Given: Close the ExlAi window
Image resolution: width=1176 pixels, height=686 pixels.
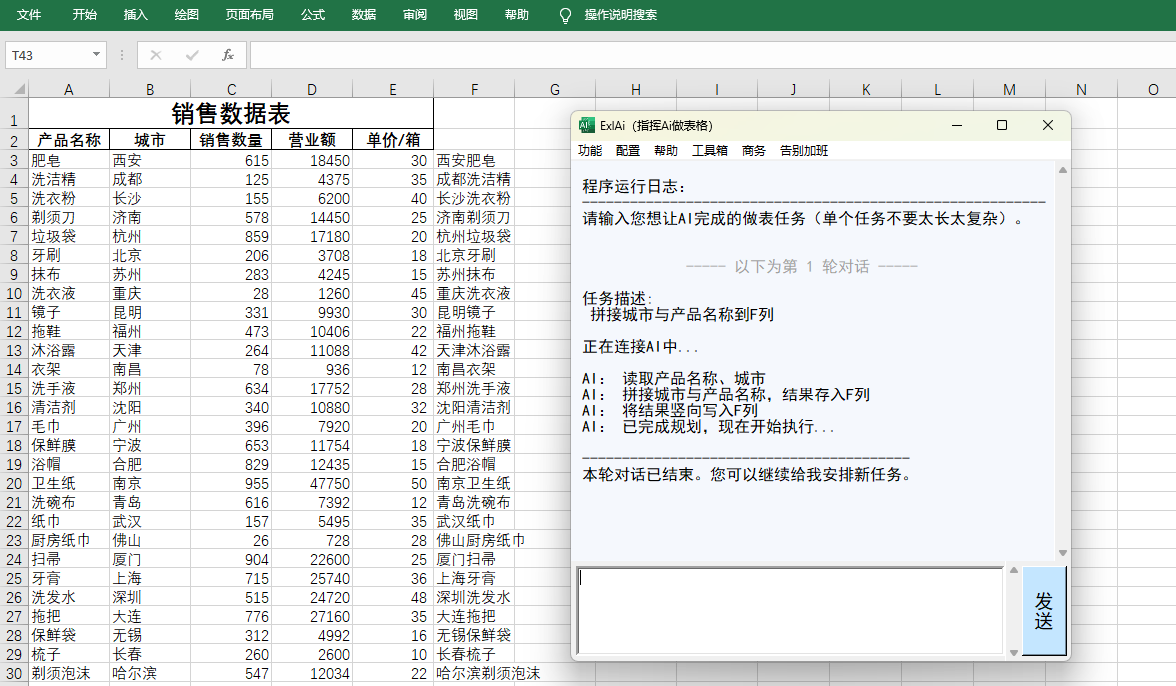Looking at the screenshot, I should [1048, 125].
